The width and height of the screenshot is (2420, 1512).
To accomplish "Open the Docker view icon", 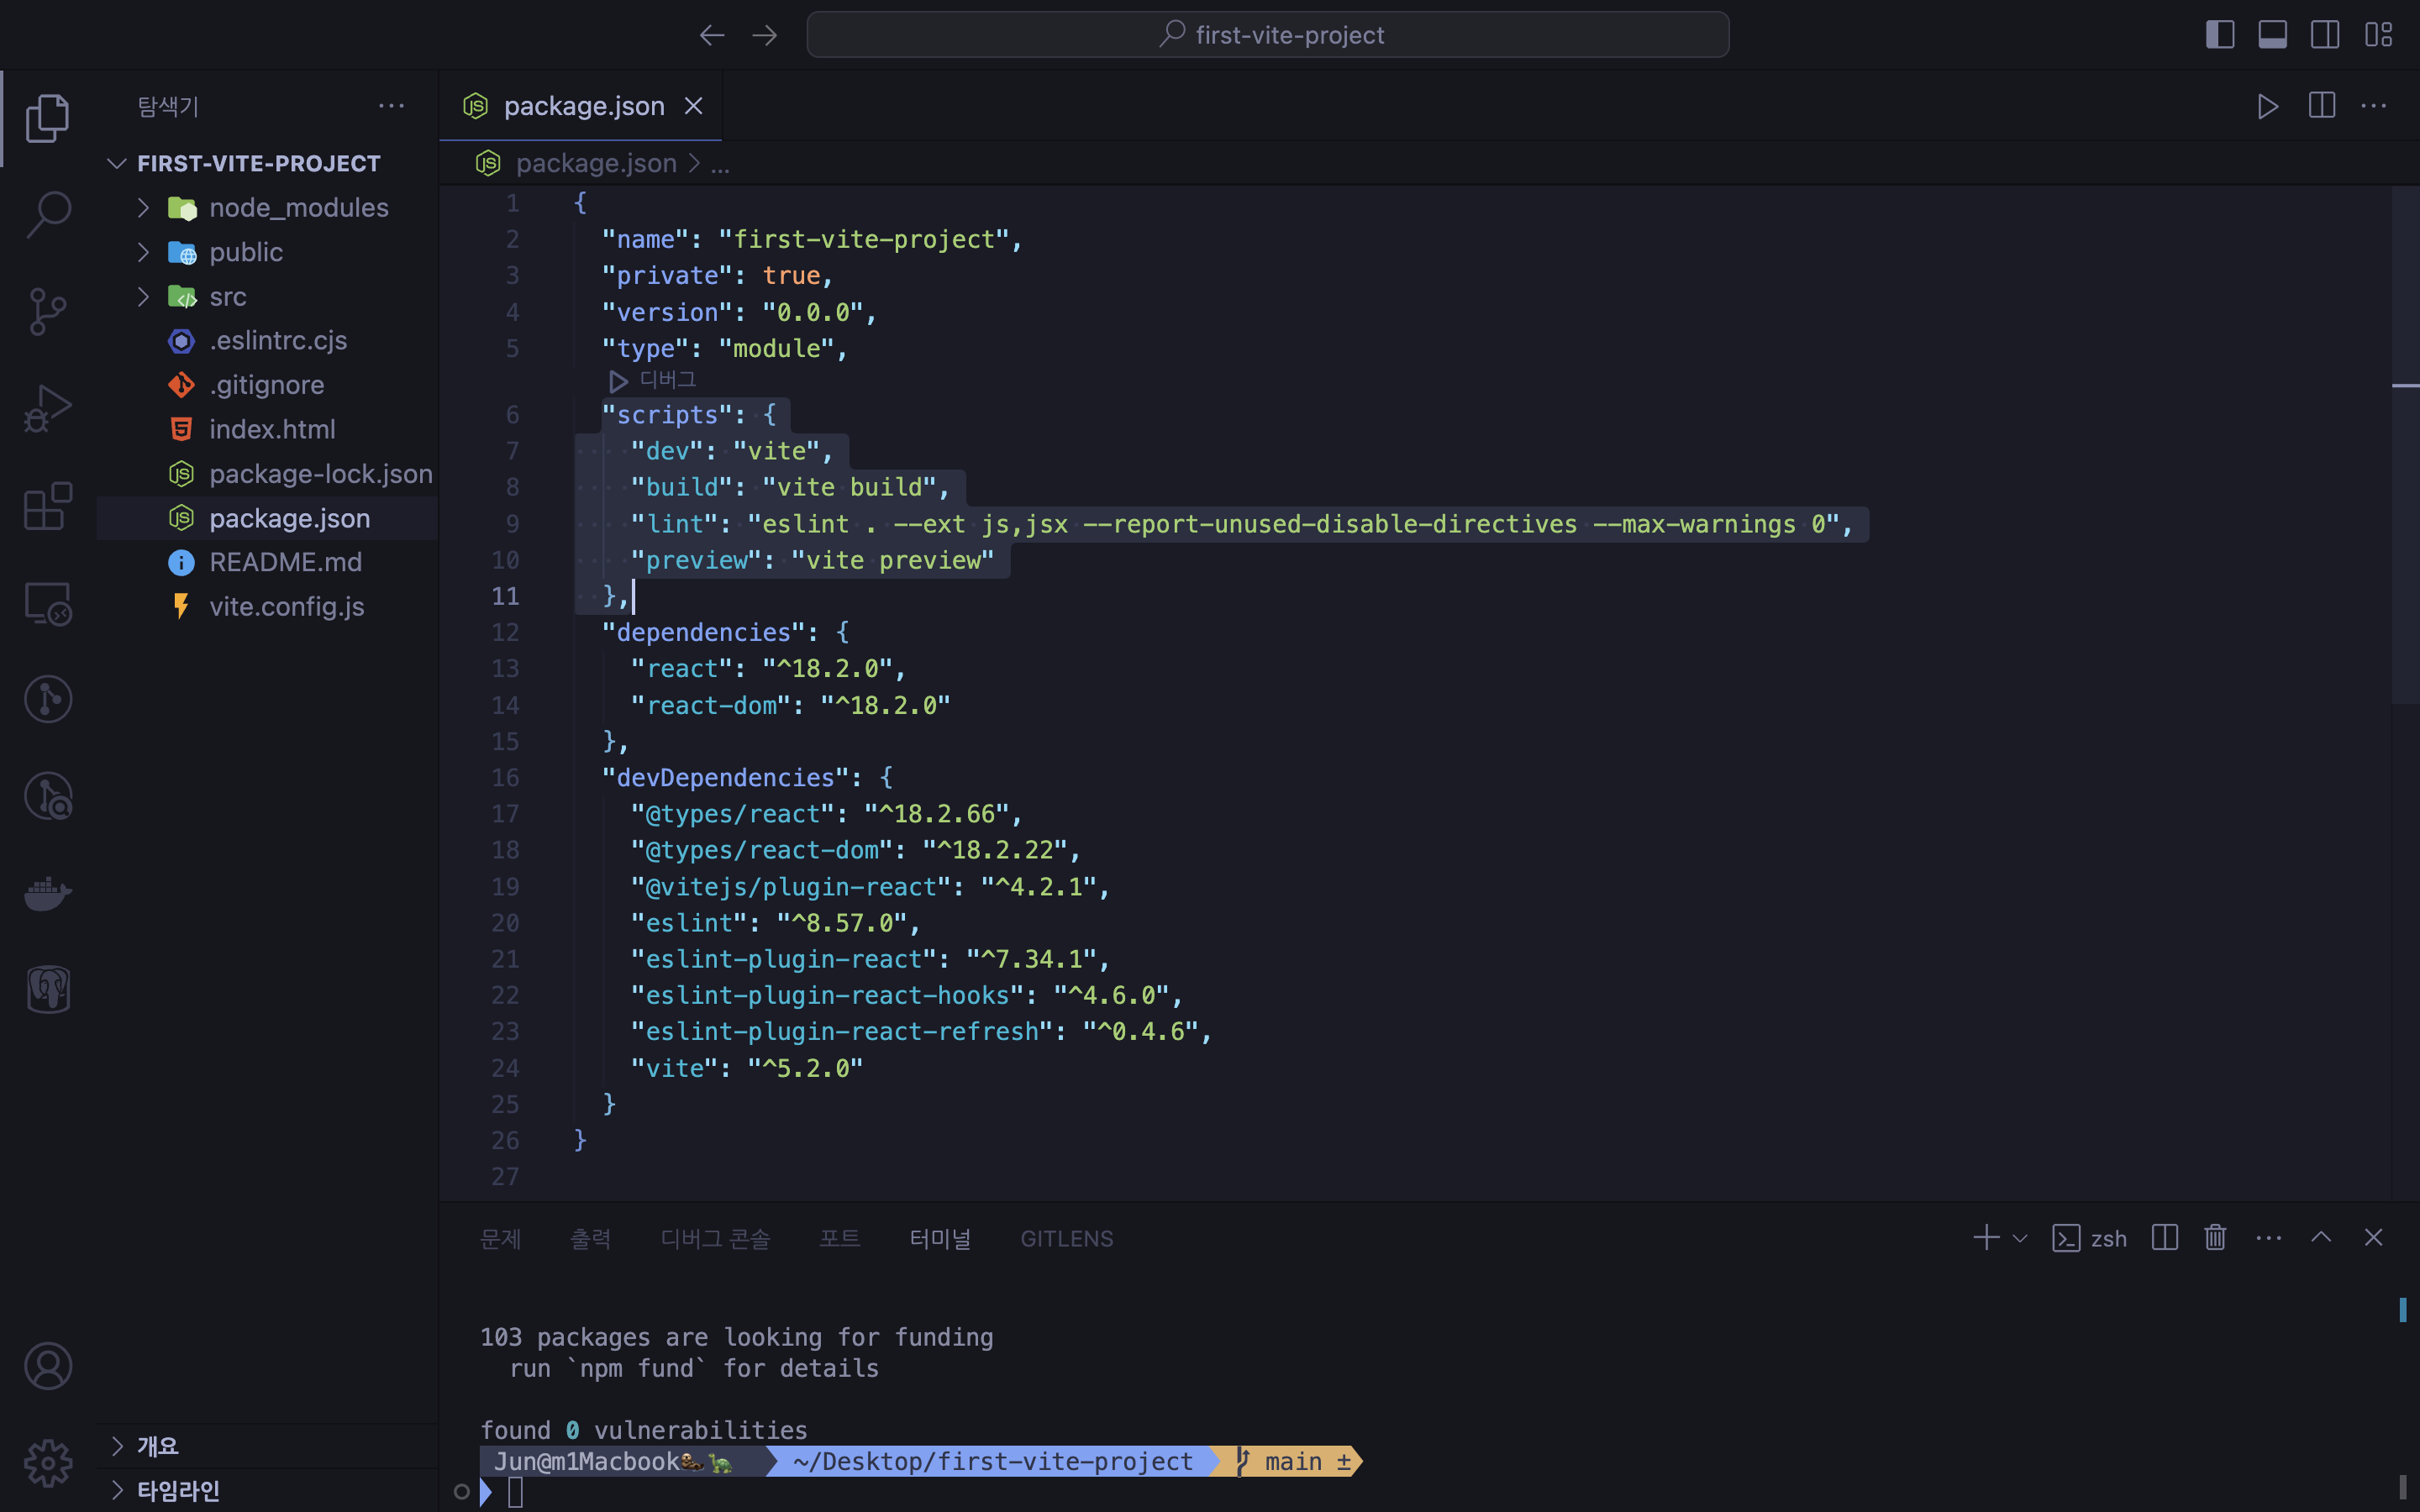I will pos(47,893).
